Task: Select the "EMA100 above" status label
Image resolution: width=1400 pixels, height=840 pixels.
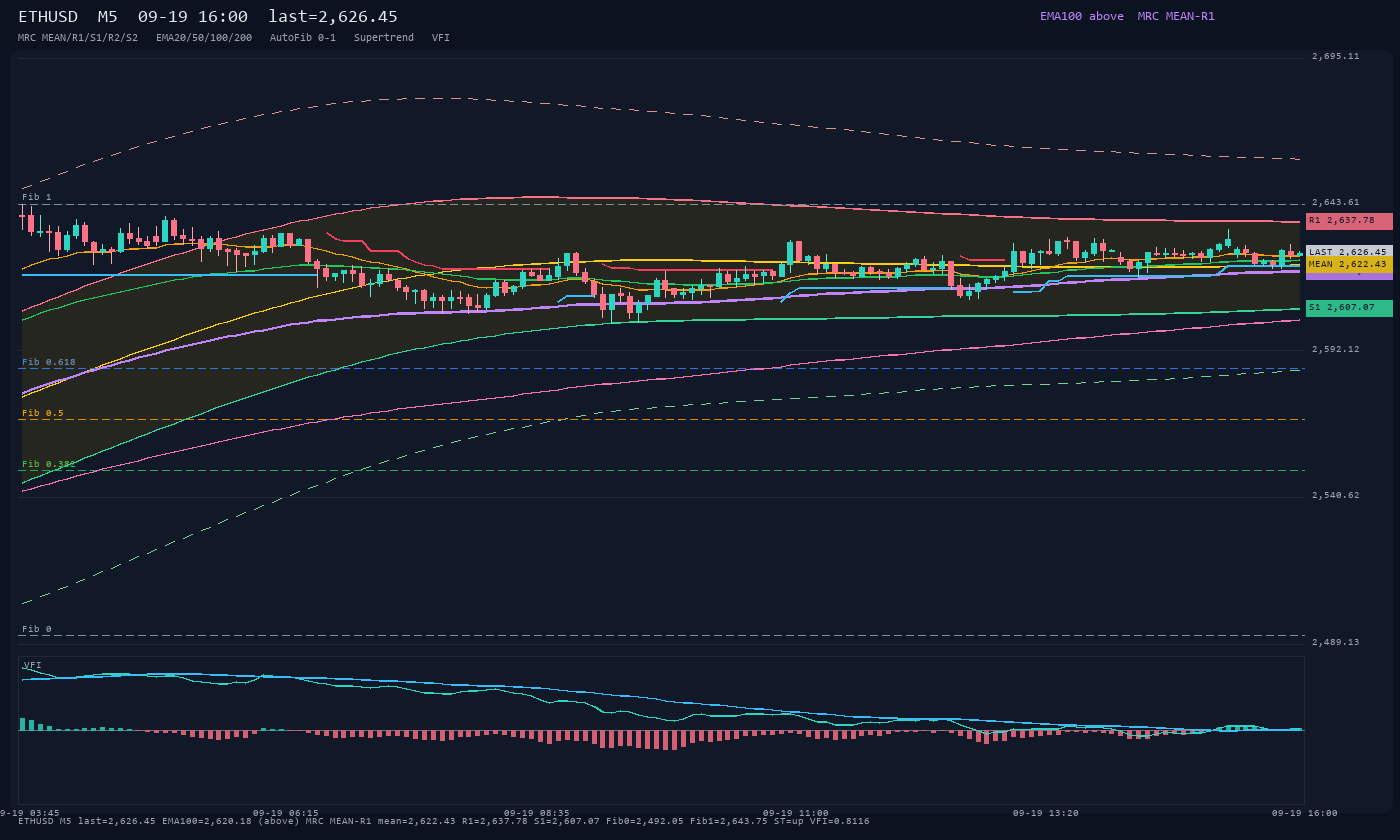Action: point(1081,16)
